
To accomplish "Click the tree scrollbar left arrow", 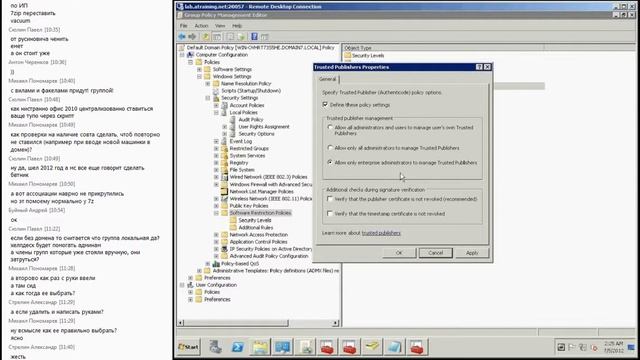I will 180,323.
